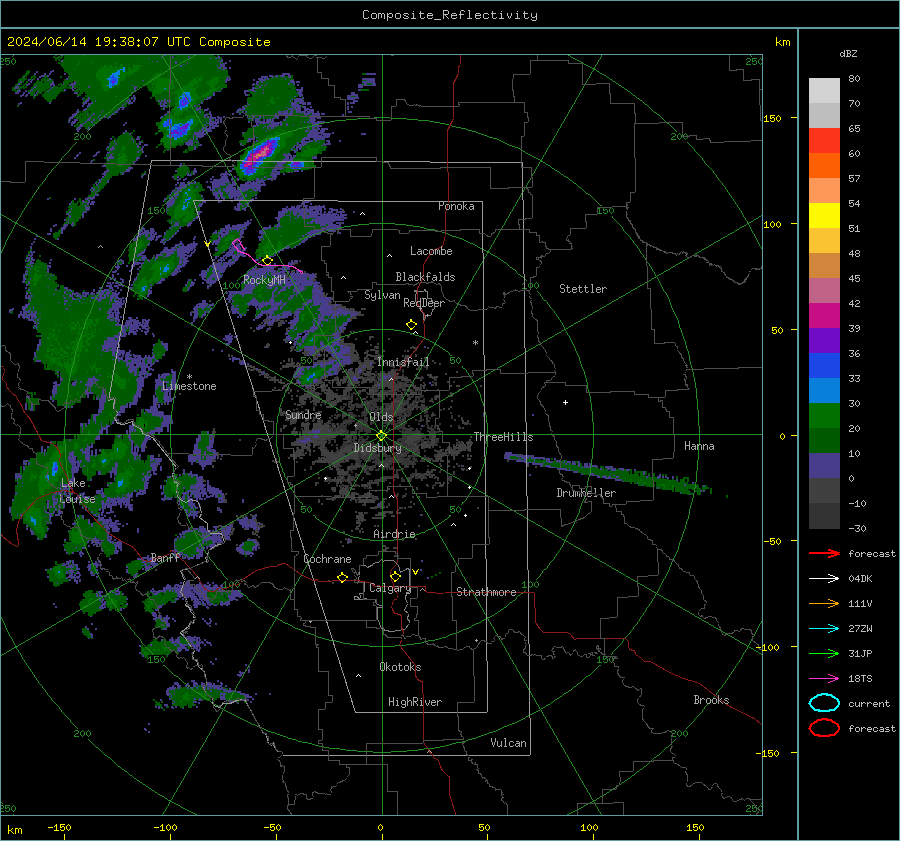Click the Sundre city label

pos(303,414)
